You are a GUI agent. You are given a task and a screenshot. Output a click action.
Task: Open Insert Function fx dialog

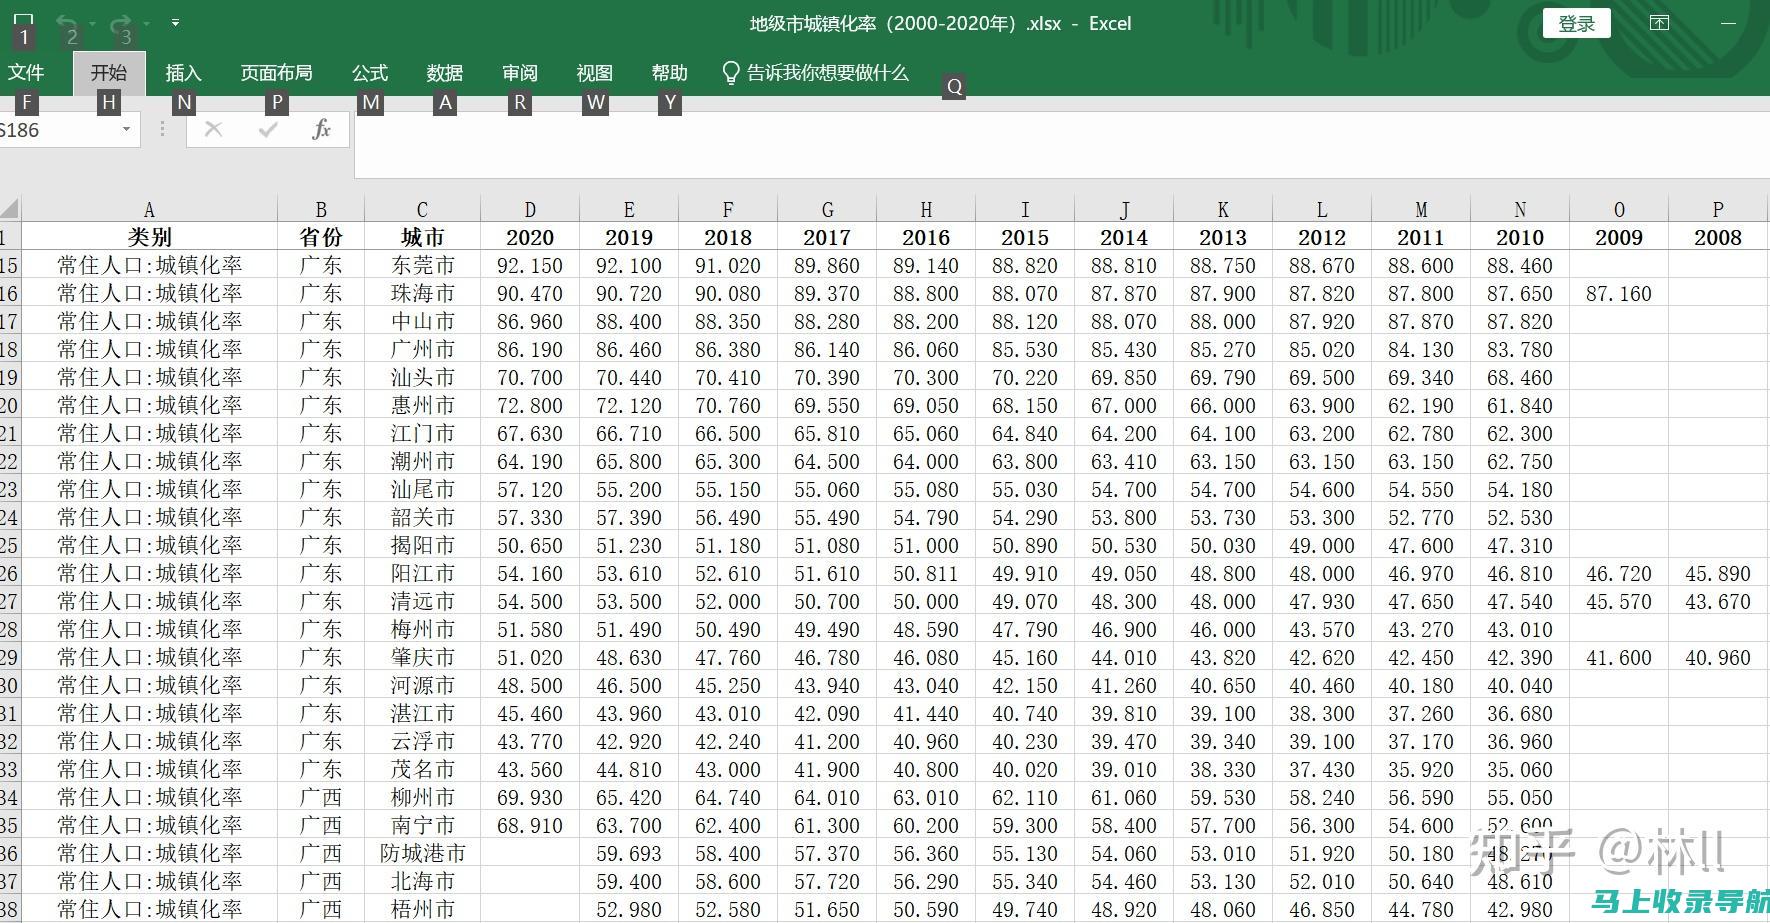pos(321,129)
